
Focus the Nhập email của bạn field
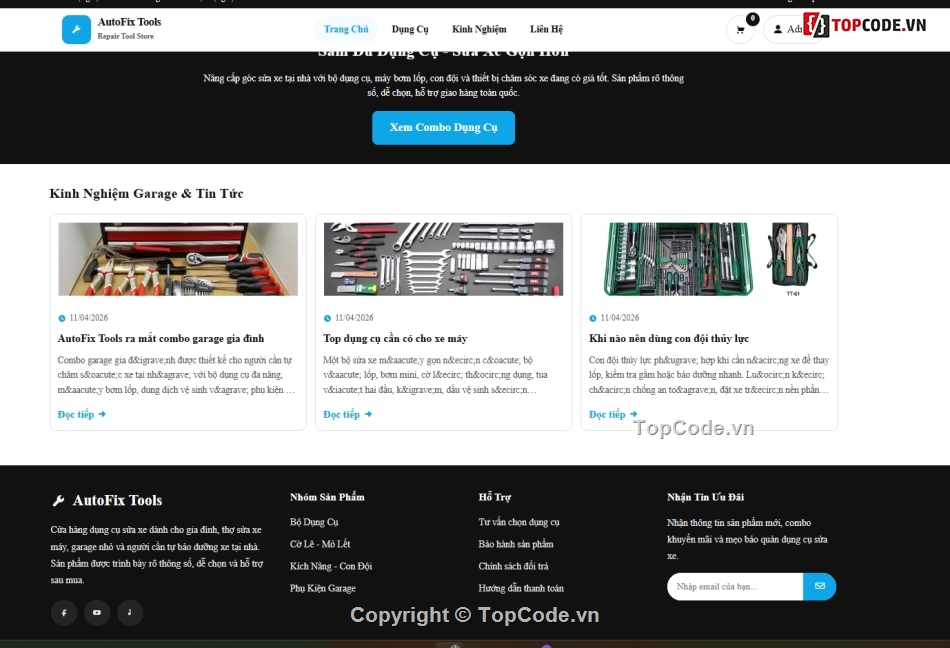(x=735, y=586)
